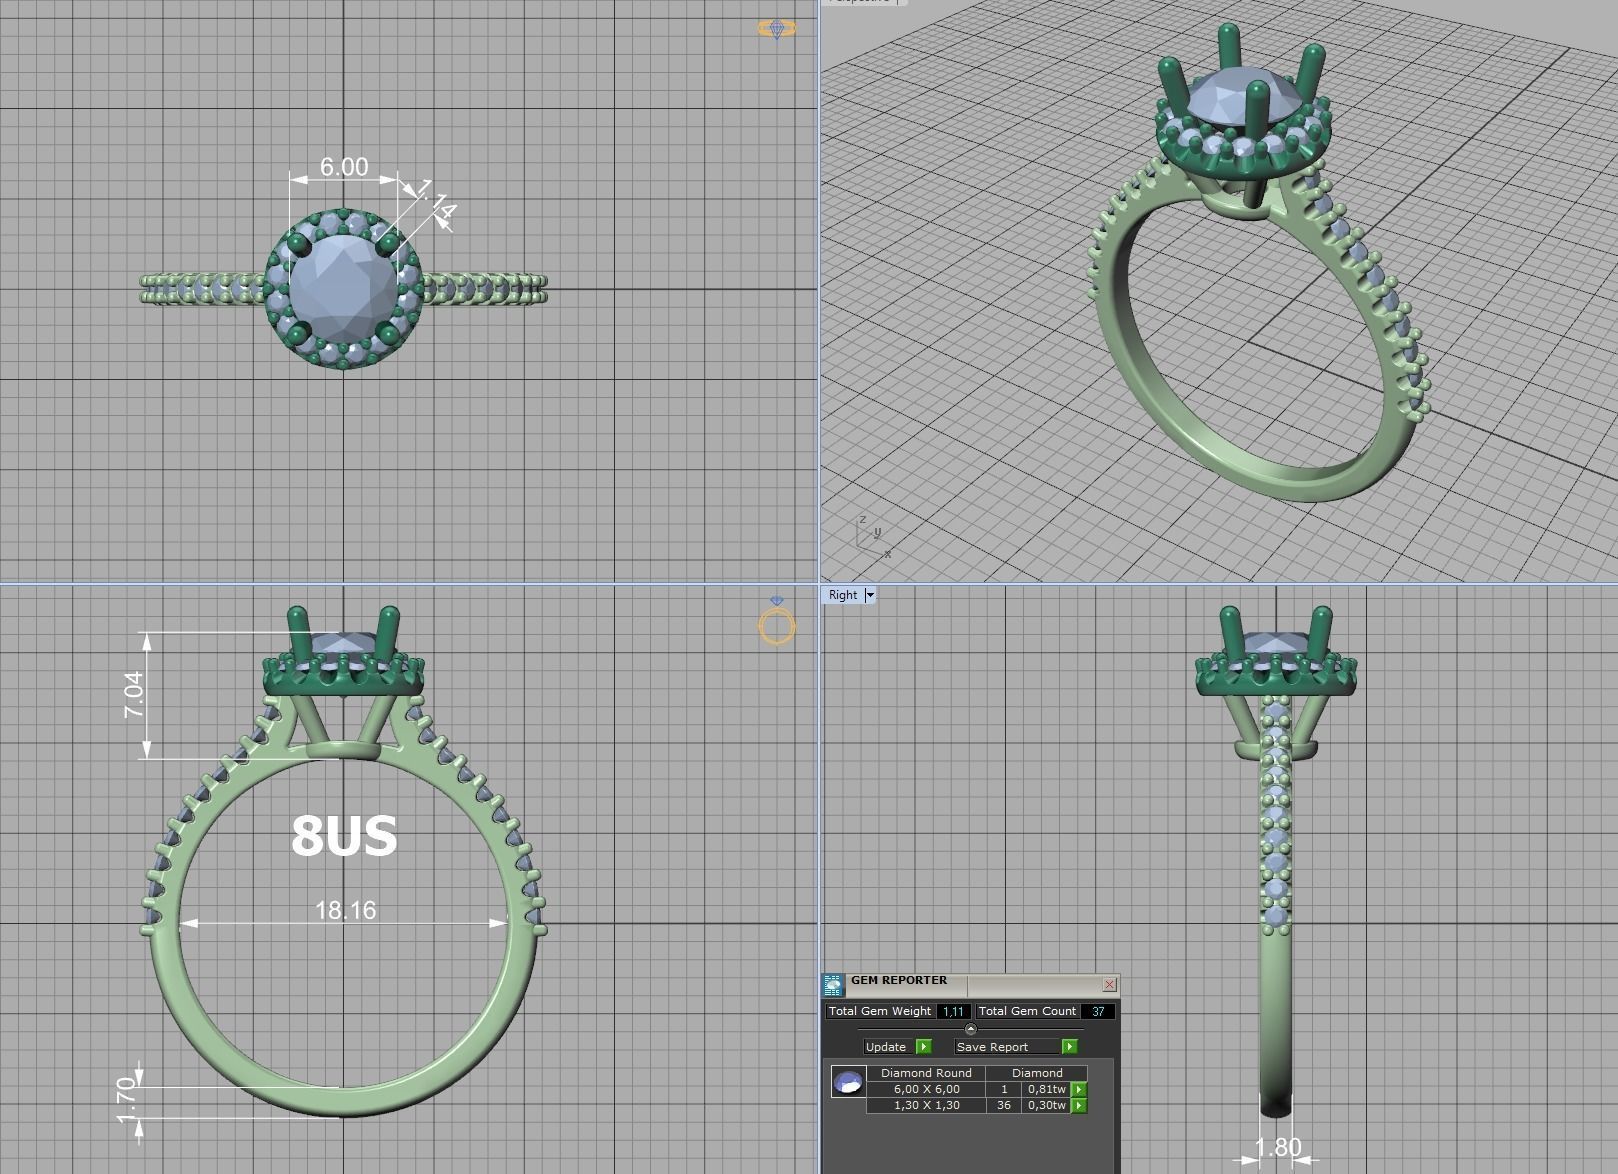The width and height of the screenshot is (1618, 1174).
Task: Click the axis gizmo in the Perspective viewport
Action: click(872, 537)
